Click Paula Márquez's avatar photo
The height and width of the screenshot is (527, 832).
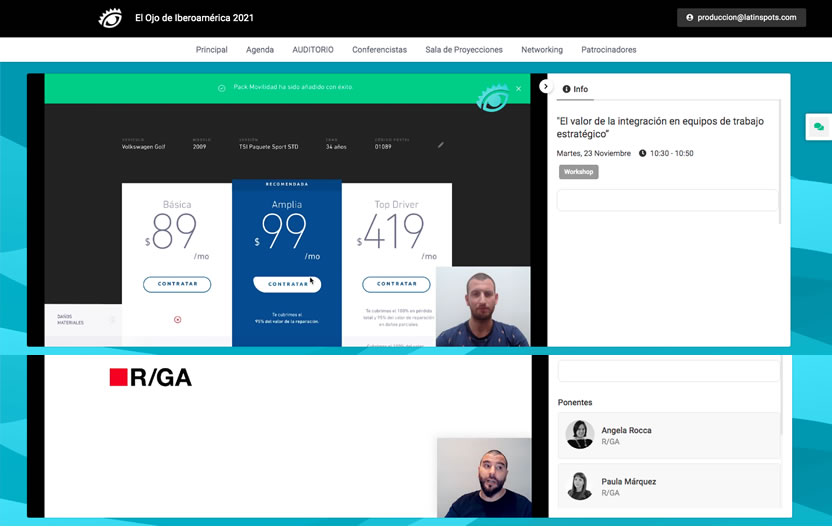(580, 486)
